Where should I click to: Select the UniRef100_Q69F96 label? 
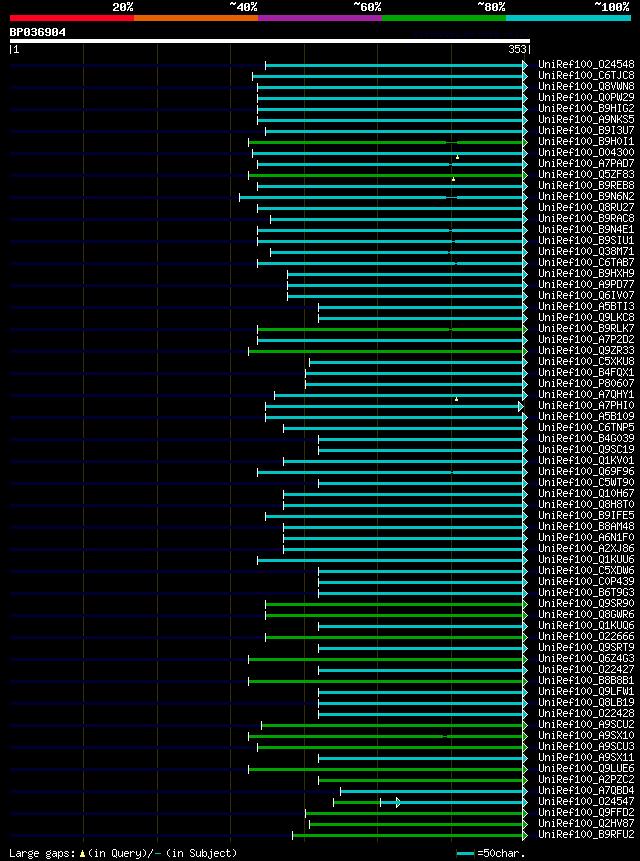(x=586, y=471)
